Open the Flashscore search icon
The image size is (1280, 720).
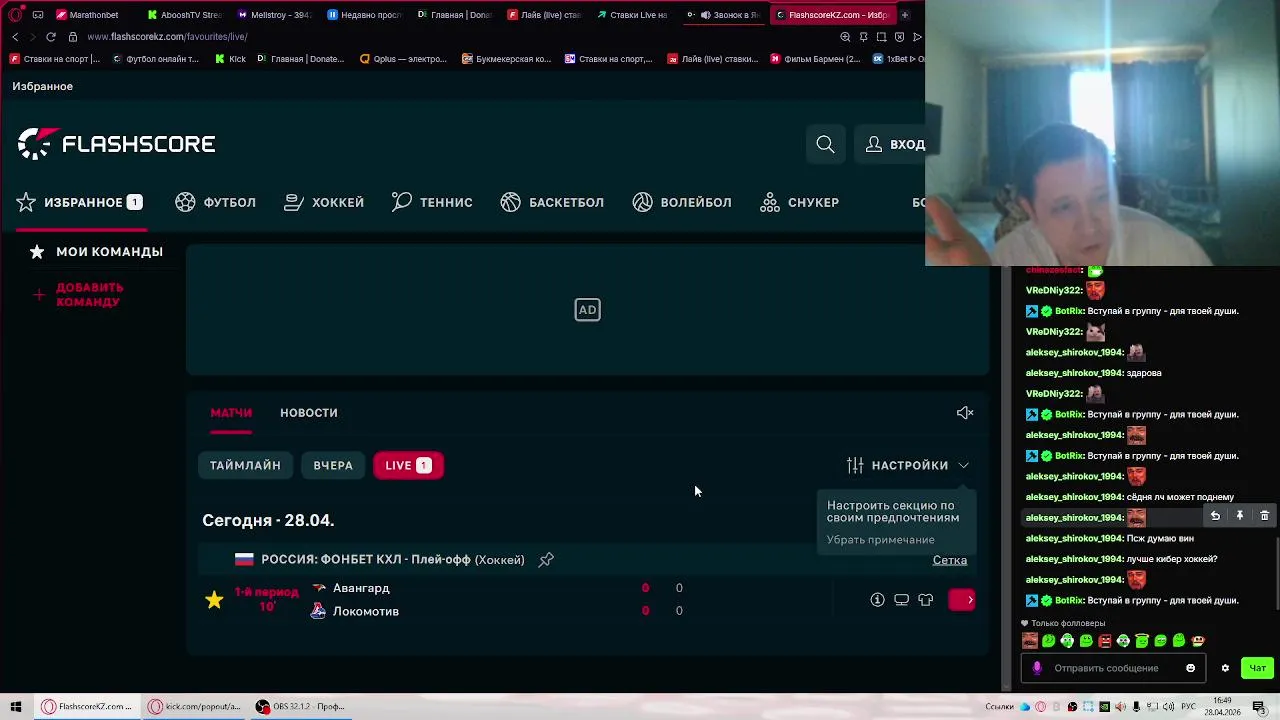tap(825, 145)
